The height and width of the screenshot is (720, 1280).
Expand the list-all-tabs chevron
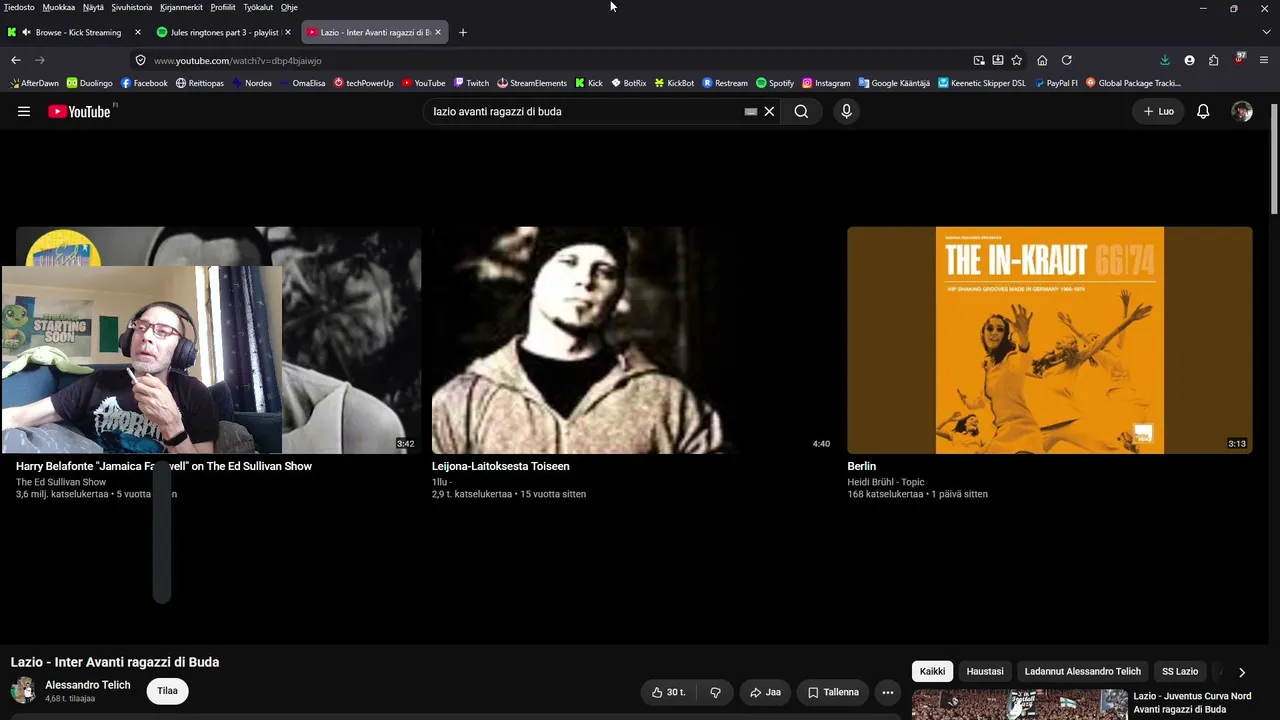click(1267, 32)
